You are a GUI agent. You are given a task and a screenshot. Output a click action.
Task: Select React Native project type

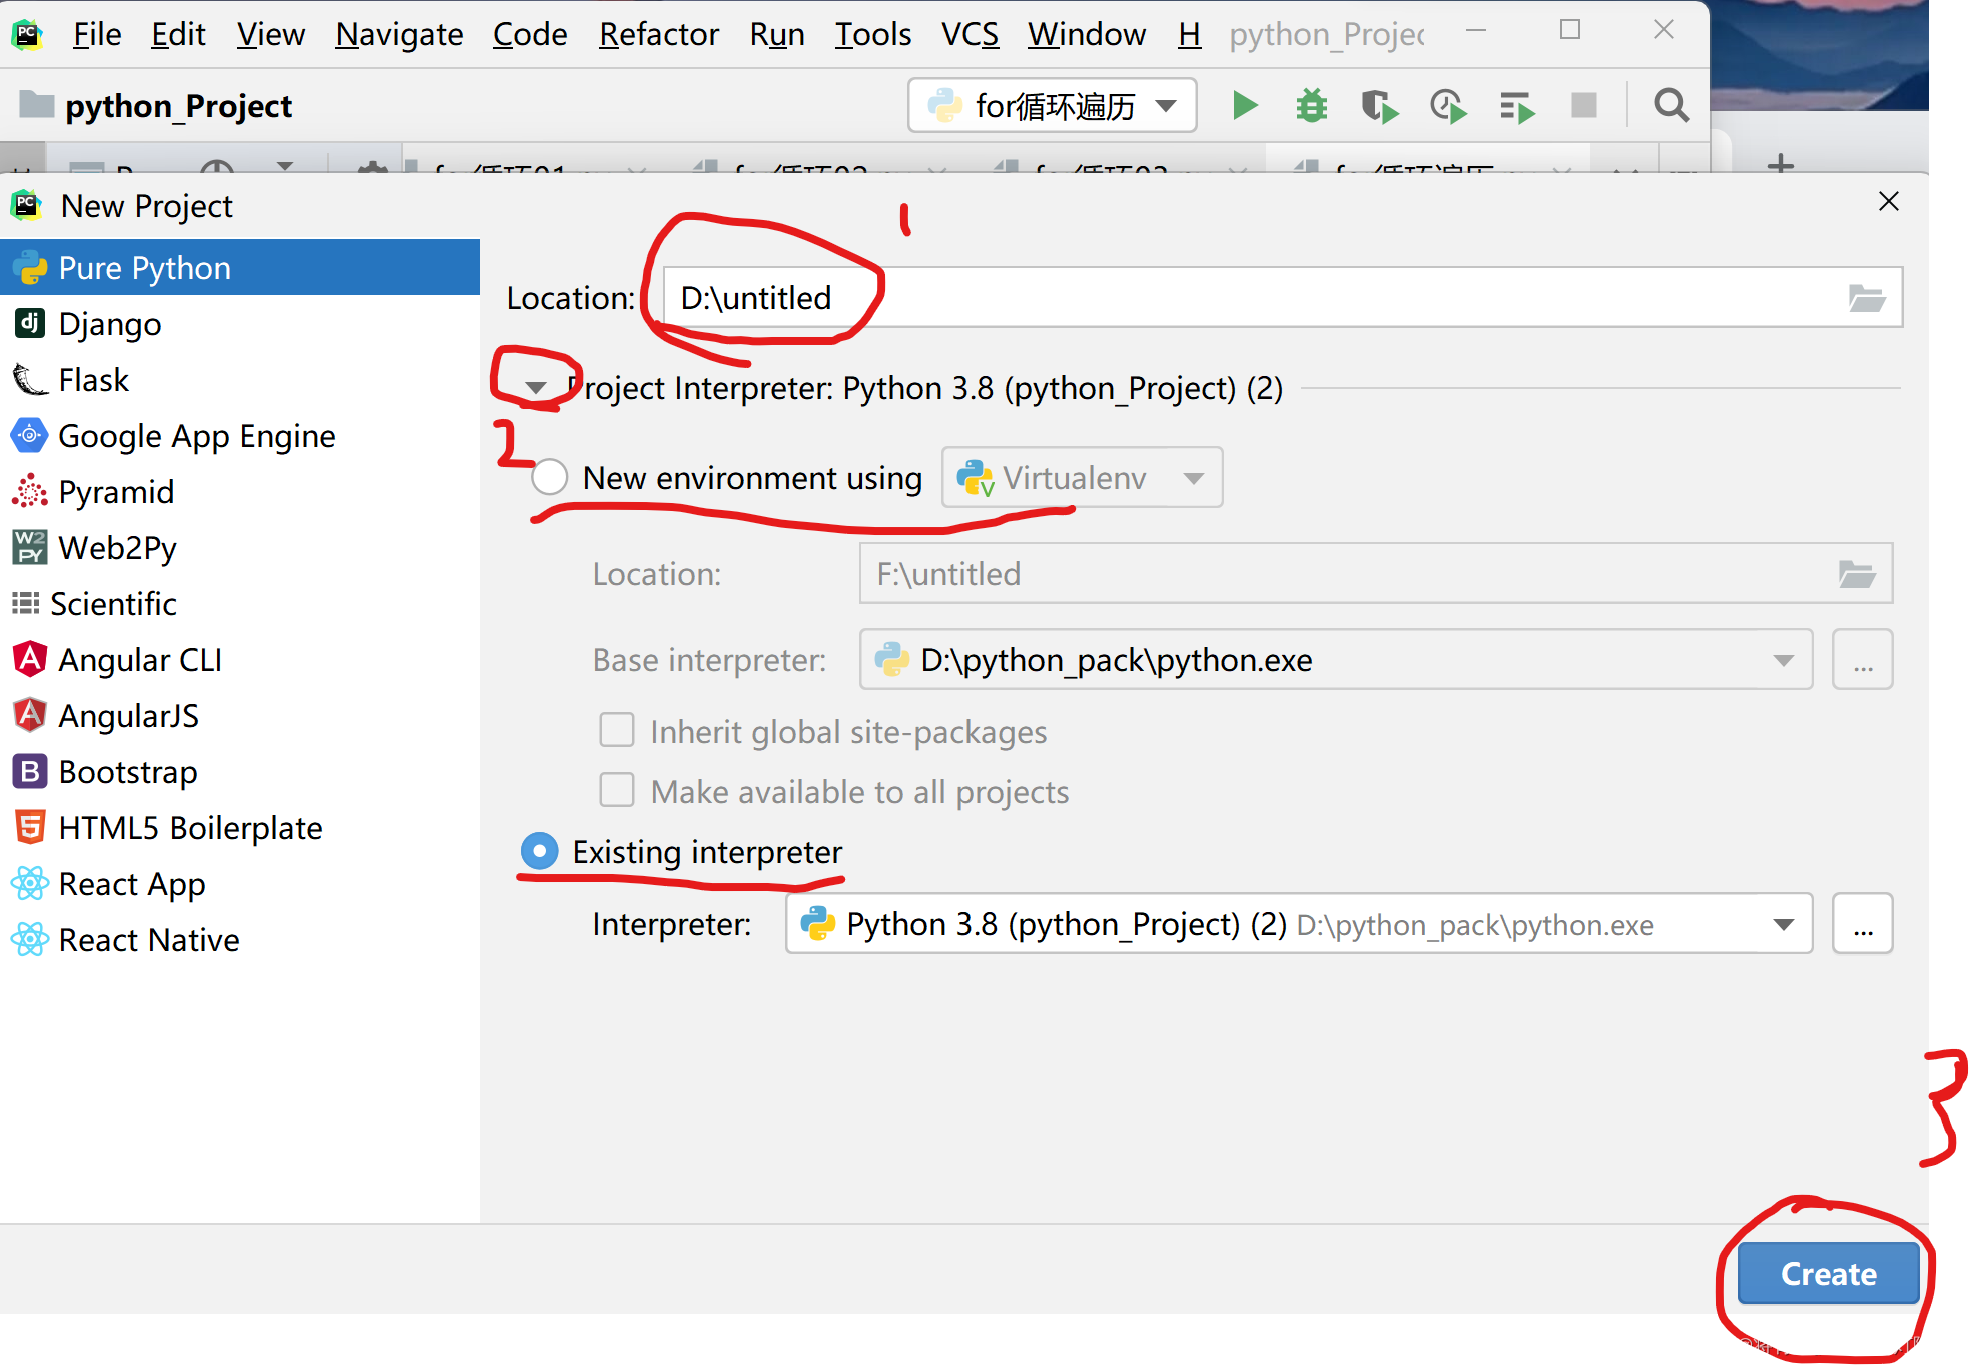point(240,940)
